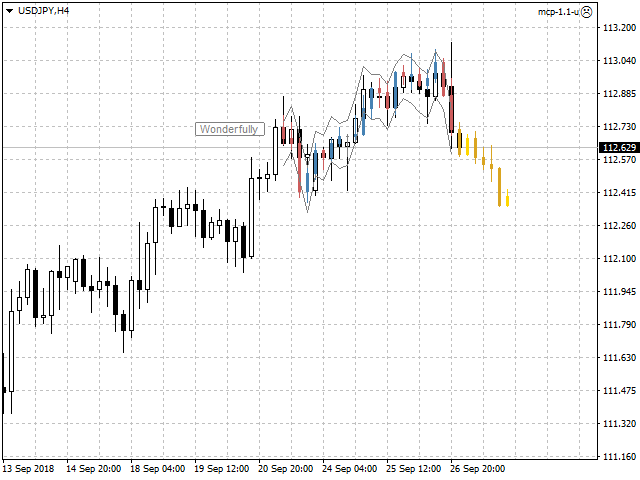This screenshot has height=480, width=640.
Task: Click the USDJPY,H4 symbol title text
Action: click(44, 10)
